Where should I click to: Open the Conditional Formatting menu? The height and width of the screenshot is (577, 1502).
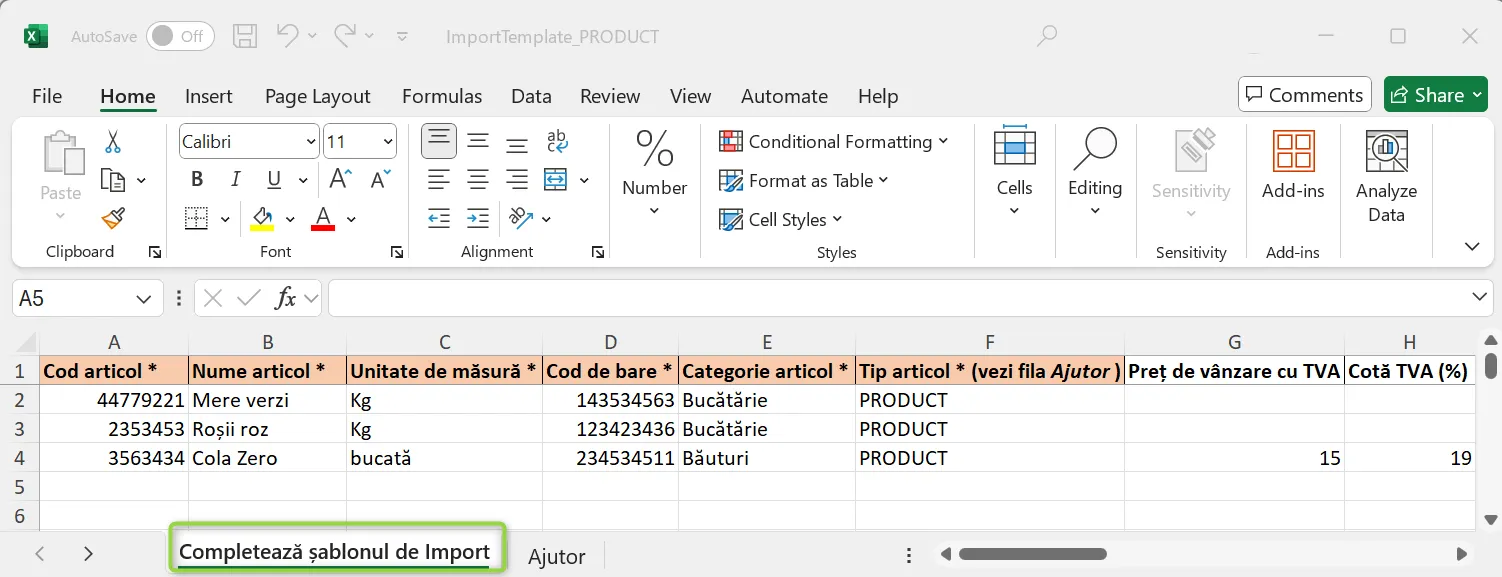click(833, 141)
